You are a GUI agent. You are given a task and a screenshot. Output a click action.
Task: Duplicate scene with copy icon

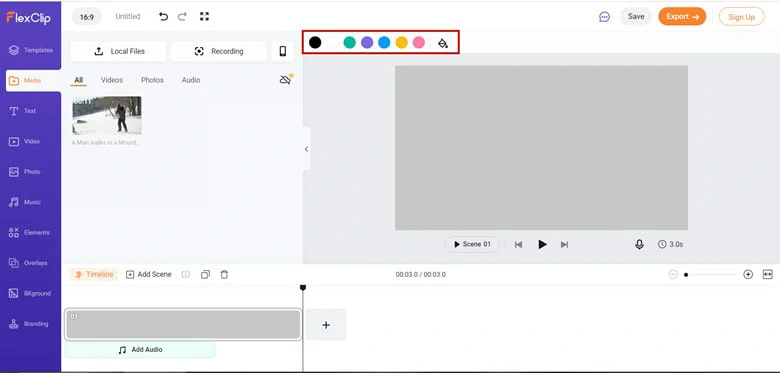click(x=205, y=275)
